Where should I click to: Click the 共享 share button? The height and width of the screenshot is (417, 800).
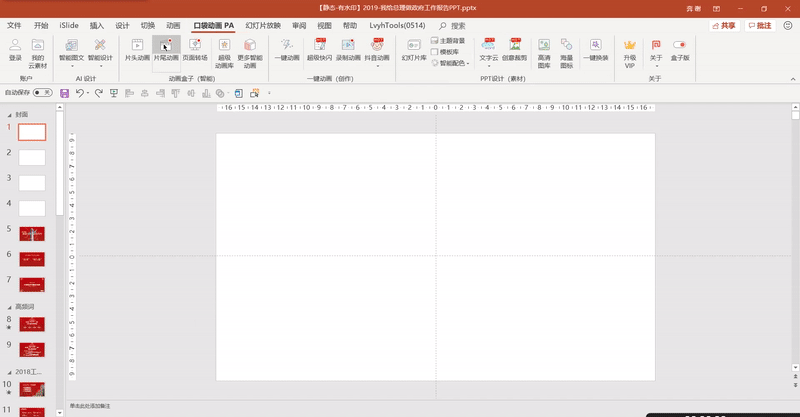click(723, 25)
